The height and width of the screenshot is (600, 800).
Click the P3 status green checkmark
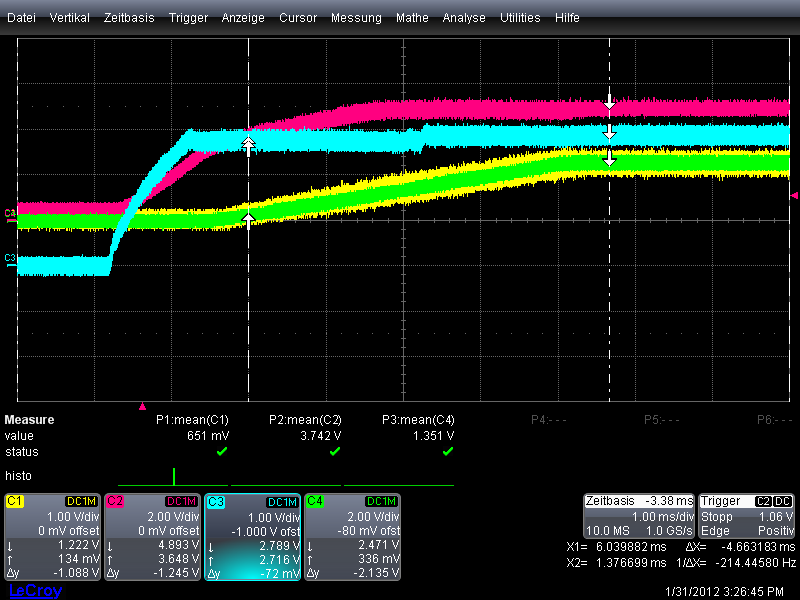448,452
